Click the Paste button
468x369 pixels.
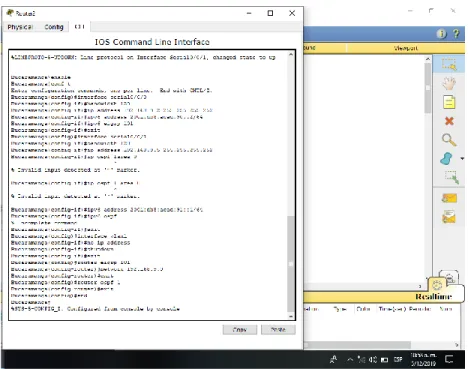tap(278, 330)
